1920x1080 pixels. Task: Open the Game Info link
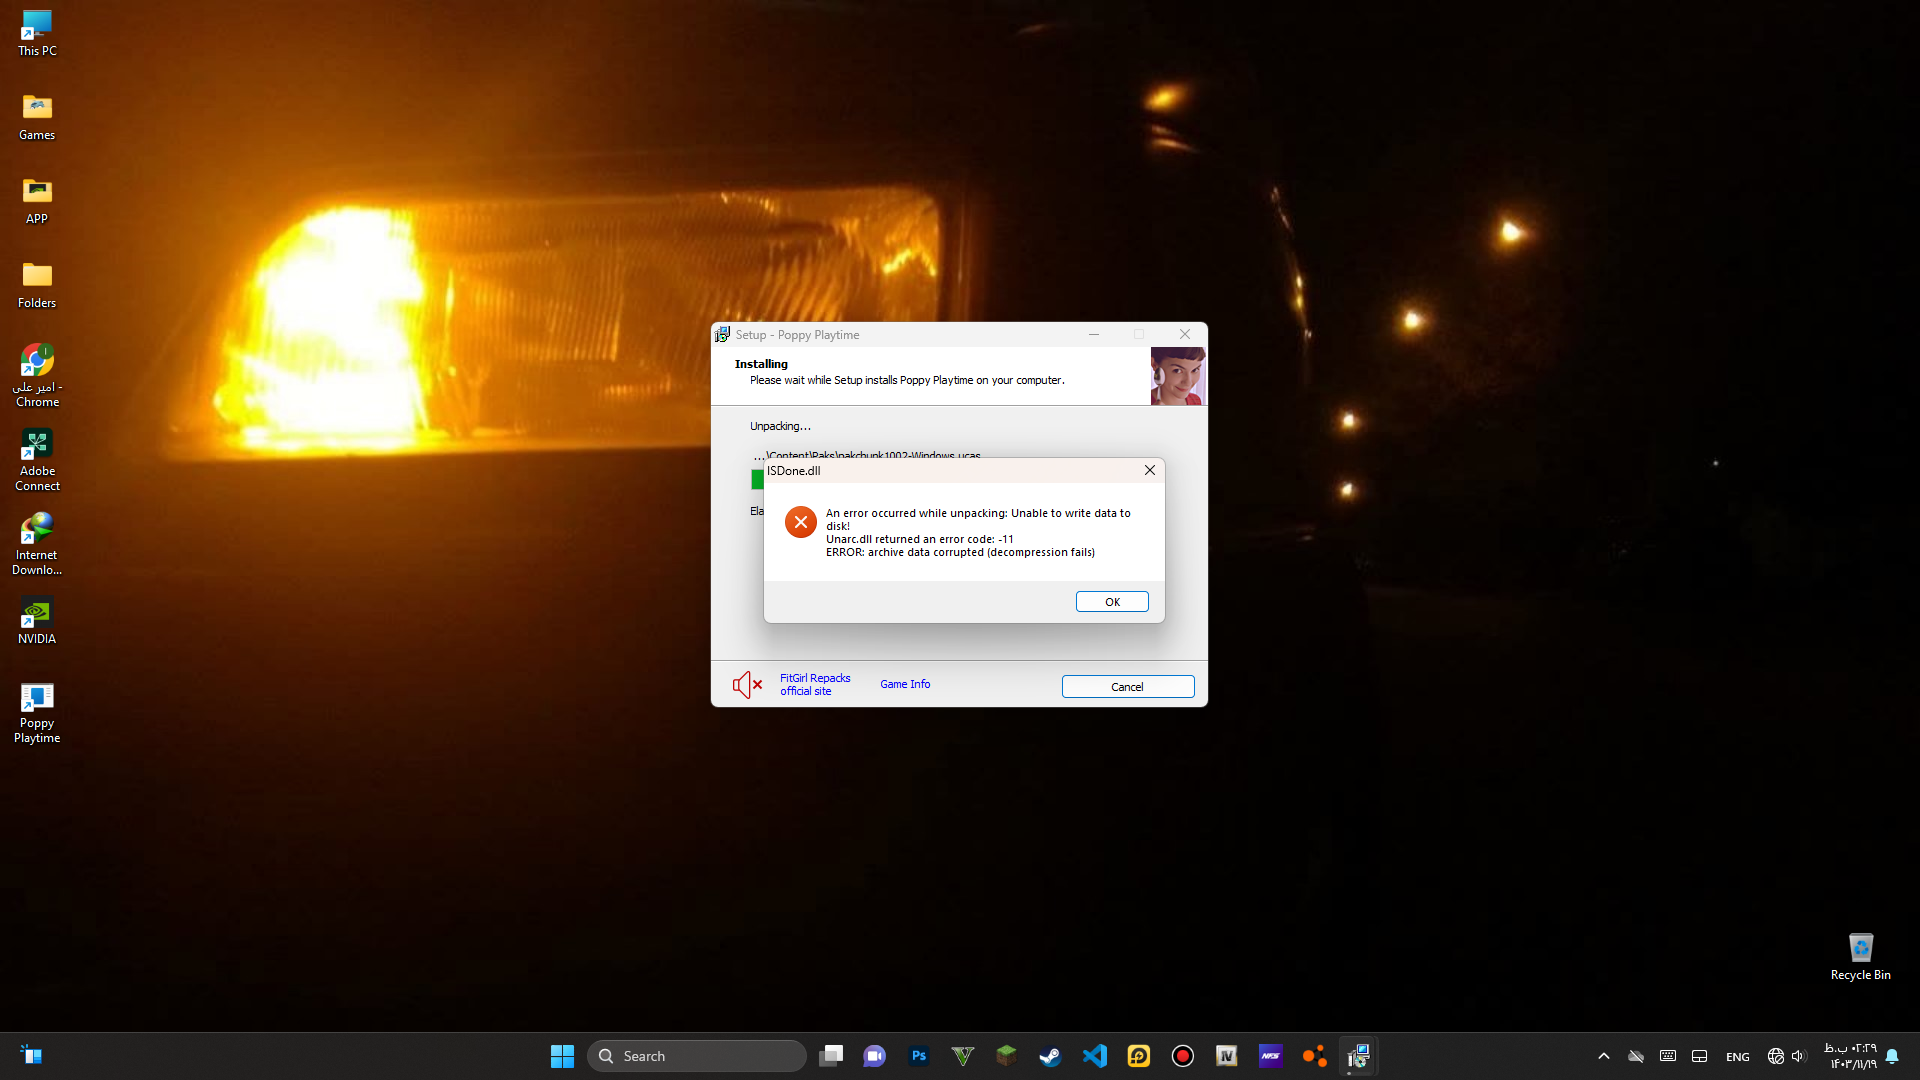(904, 685)
